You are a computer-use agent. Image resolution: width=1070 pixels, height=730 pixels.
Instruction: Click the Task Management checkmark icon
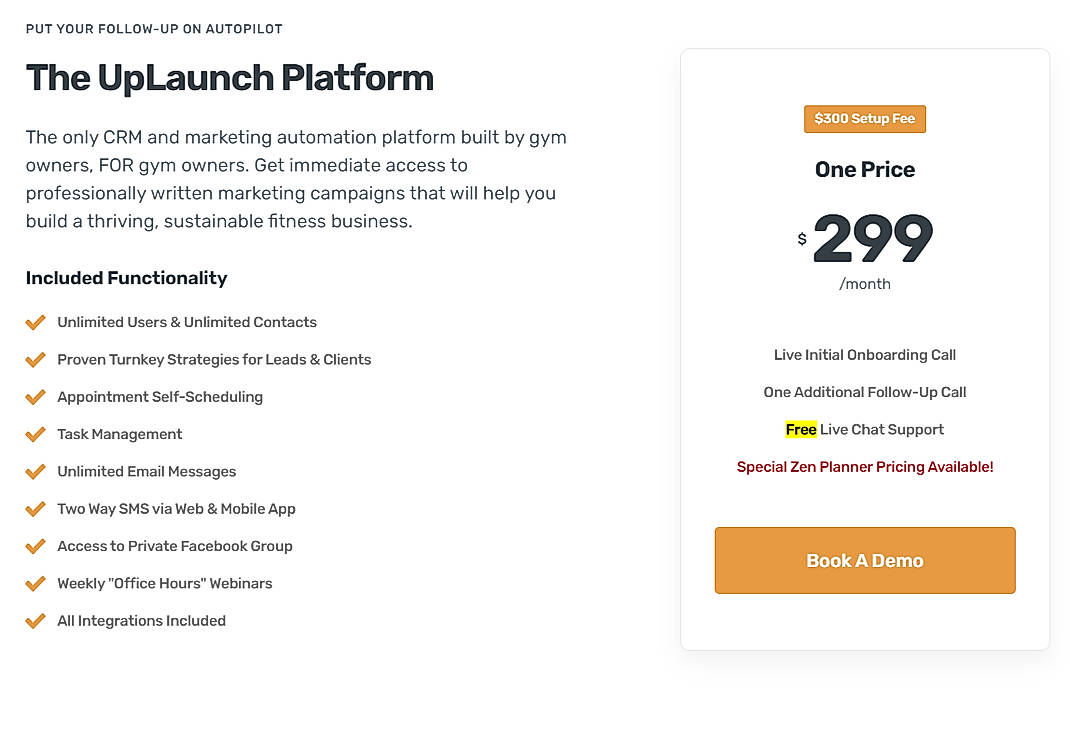point(36,434)
